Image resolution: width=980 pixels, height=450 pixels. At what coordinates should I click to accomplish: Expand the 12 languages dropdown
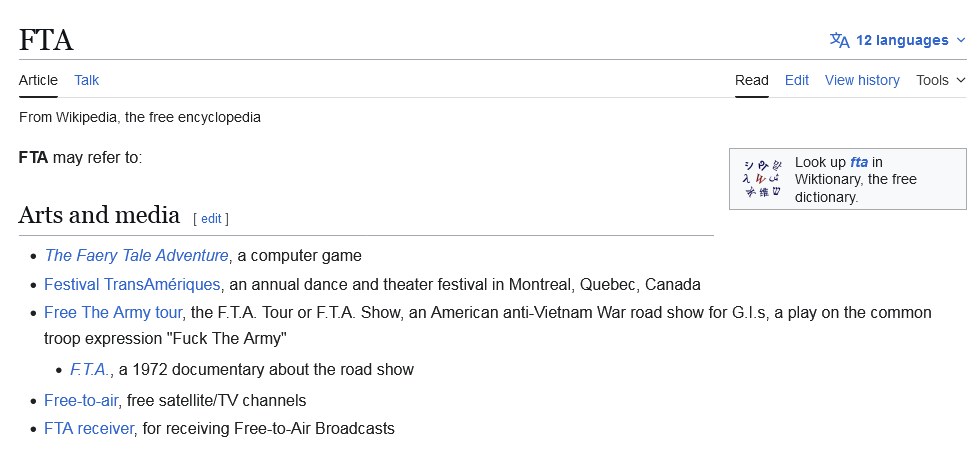(902, 40)
